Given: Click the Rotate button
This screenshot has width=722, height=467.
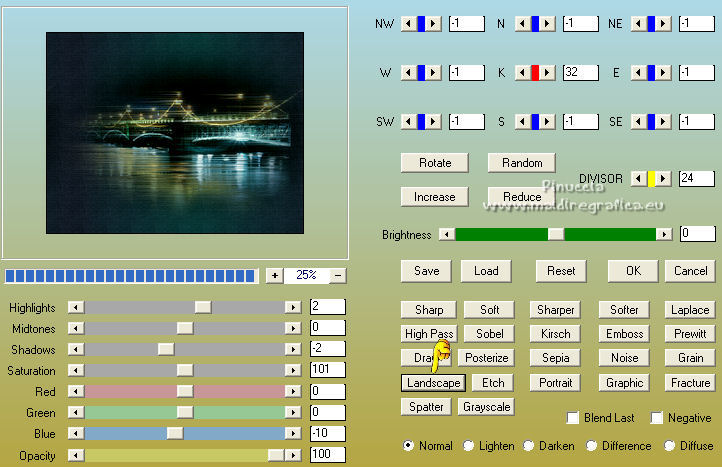Looking at the screenshot, I should pos(435,163).
